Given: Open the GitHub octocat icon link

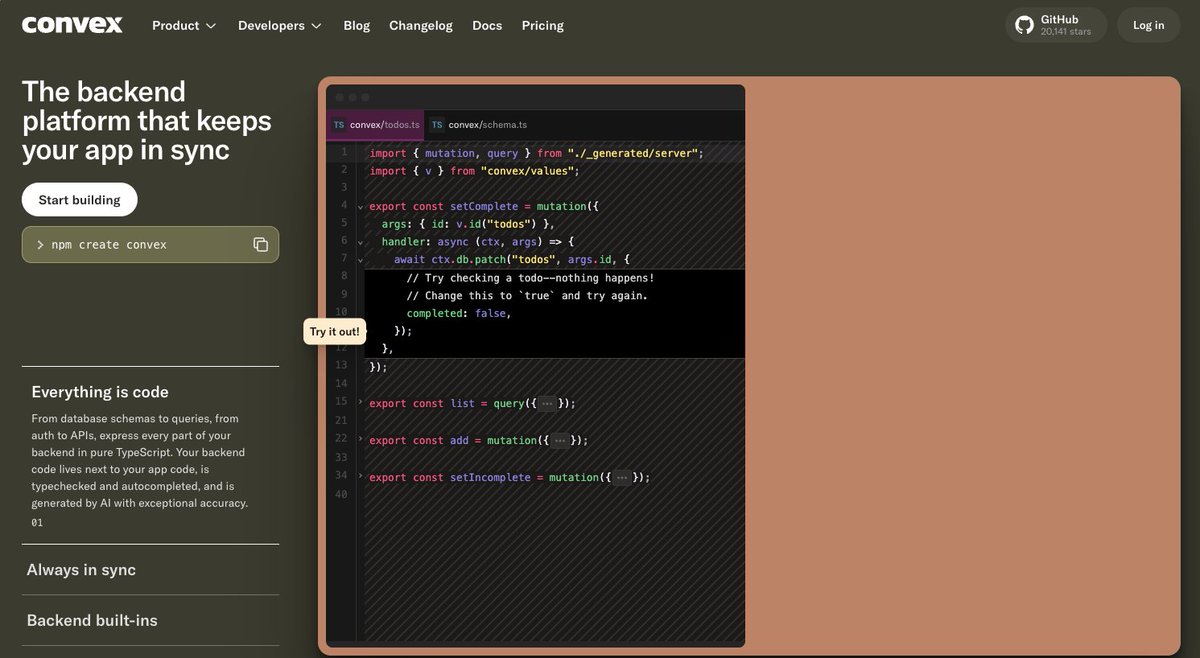Looking at the screenshot, I should coord(1024,25).
